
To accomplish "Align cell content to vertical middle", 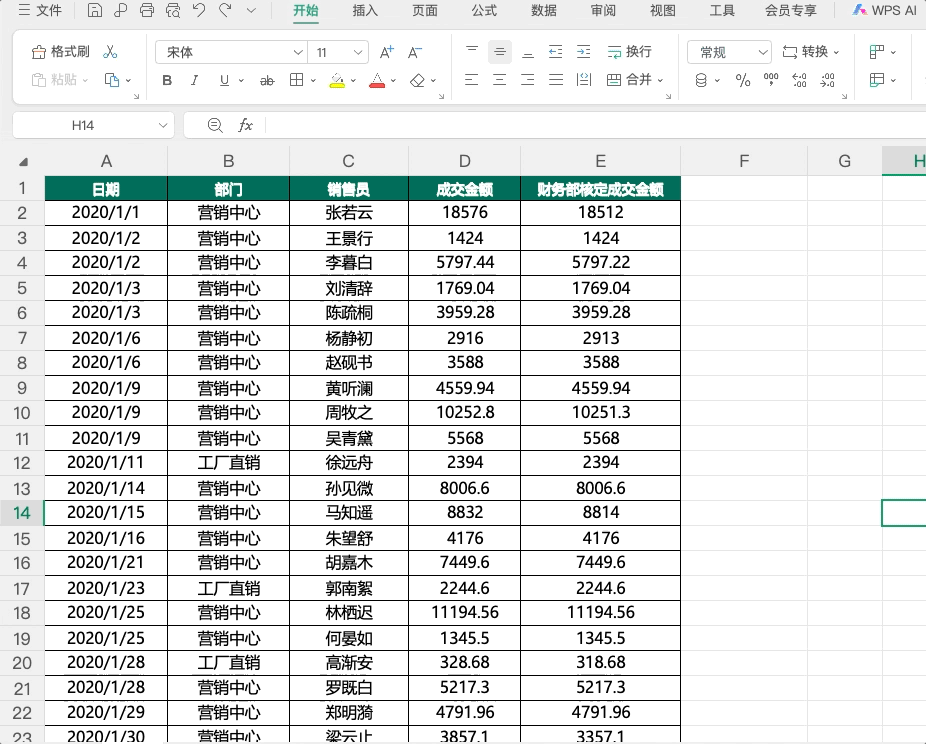I will tap(500, 52).
